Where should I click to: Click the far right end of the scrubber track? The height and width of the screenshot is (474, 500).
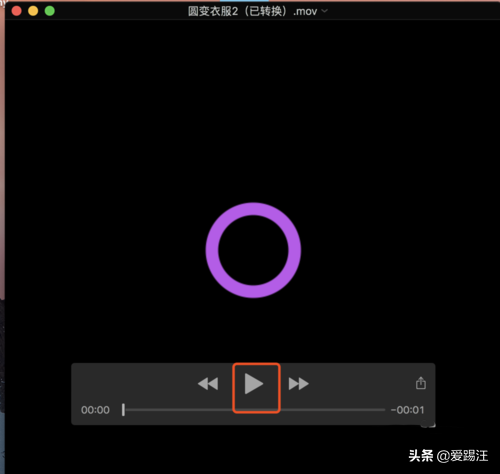click(383, 410)
